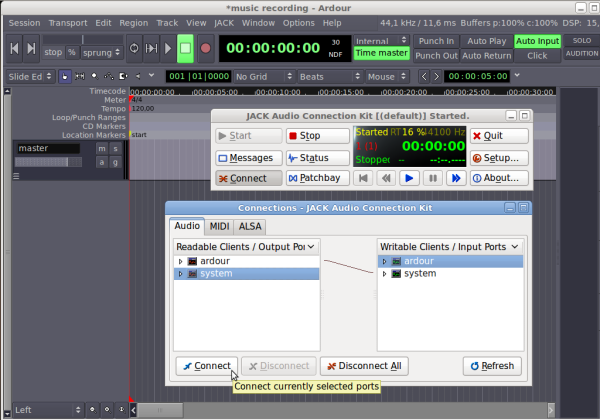Click the green Ardour stop button
Image resolution: width=600 pixels, height=420 pixels.
click(185, 48)
